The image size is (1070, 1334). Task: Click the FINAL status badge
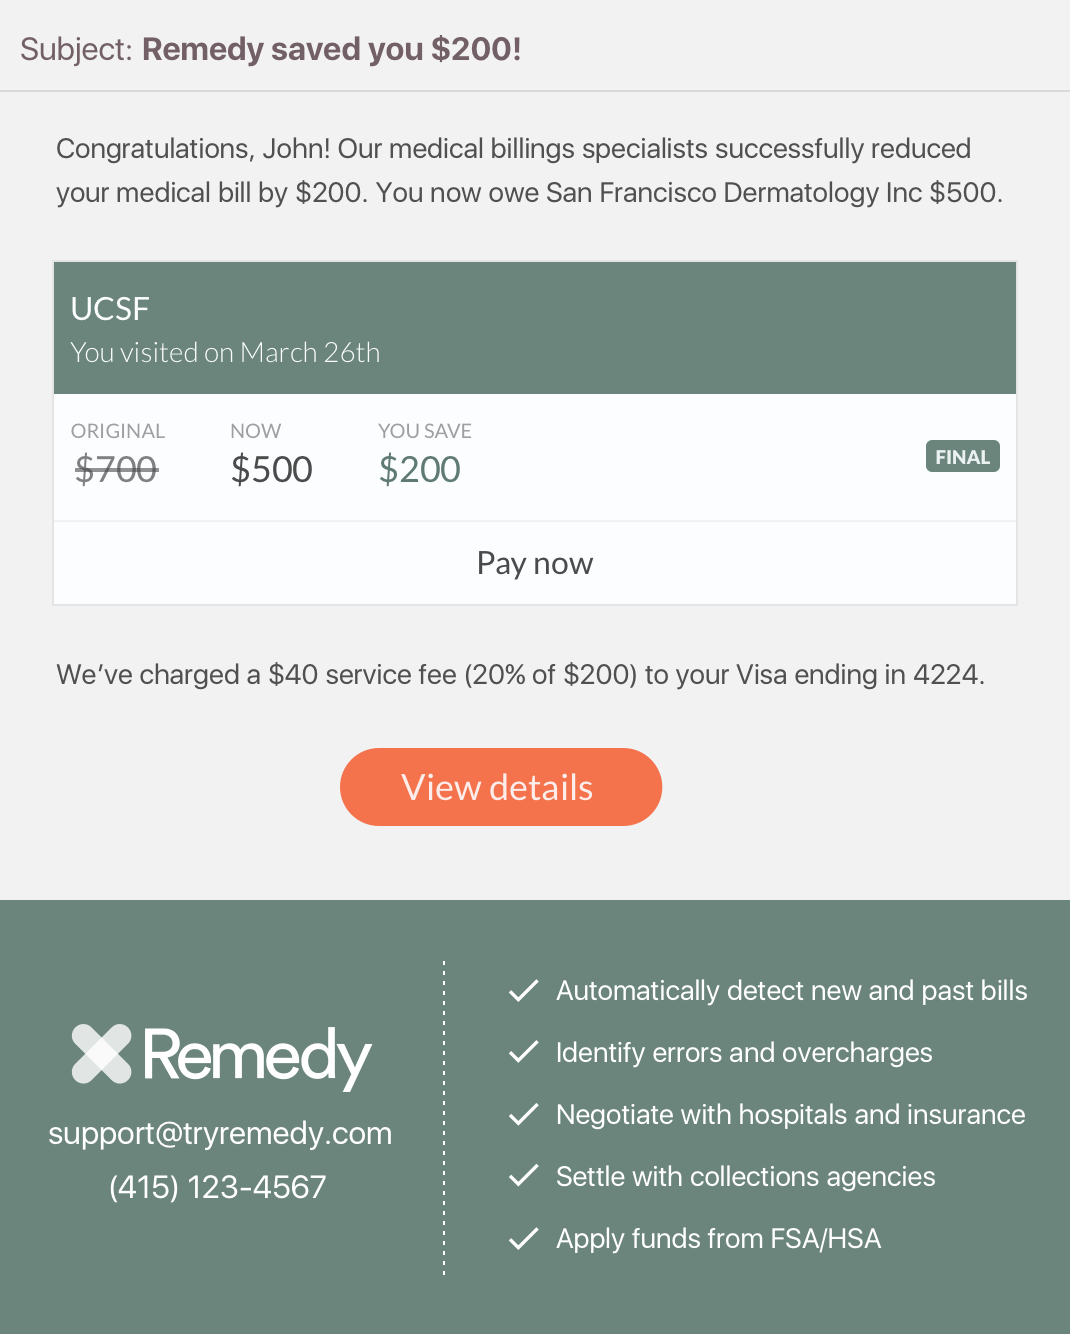pyautogui.click(x=962, y=457)
